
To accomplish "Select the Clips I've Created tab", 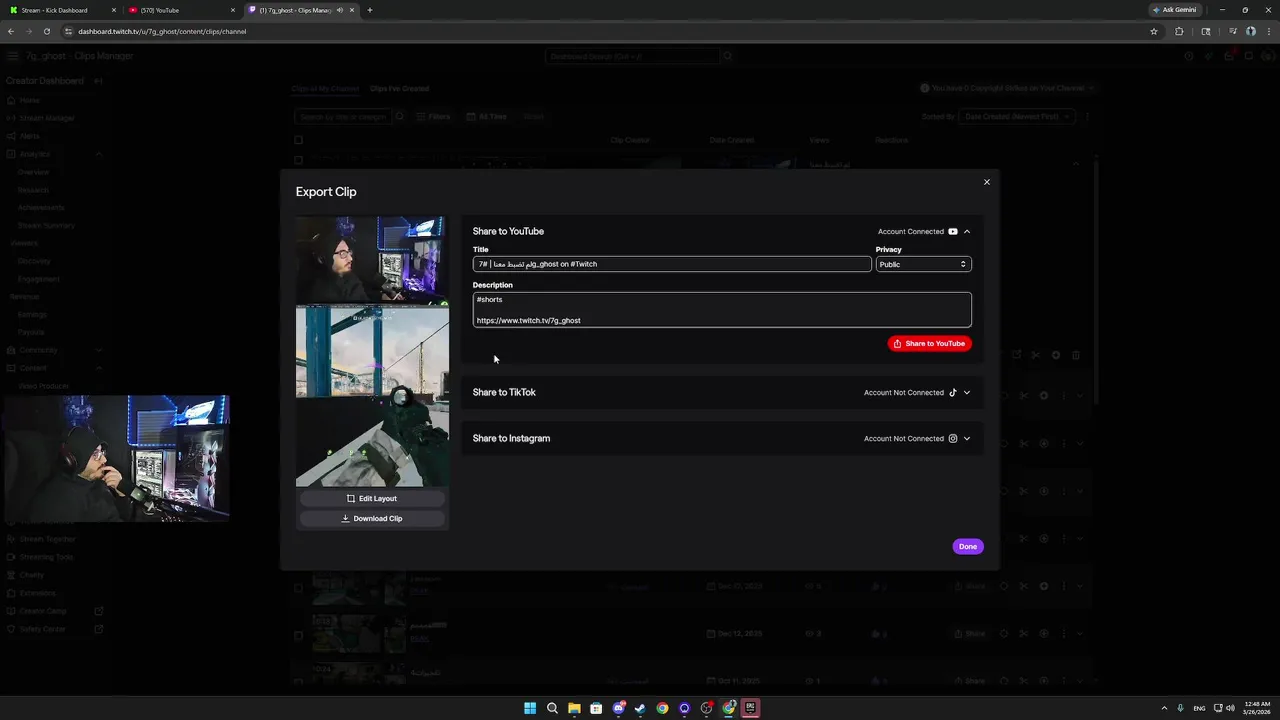I will click(399, 88).
